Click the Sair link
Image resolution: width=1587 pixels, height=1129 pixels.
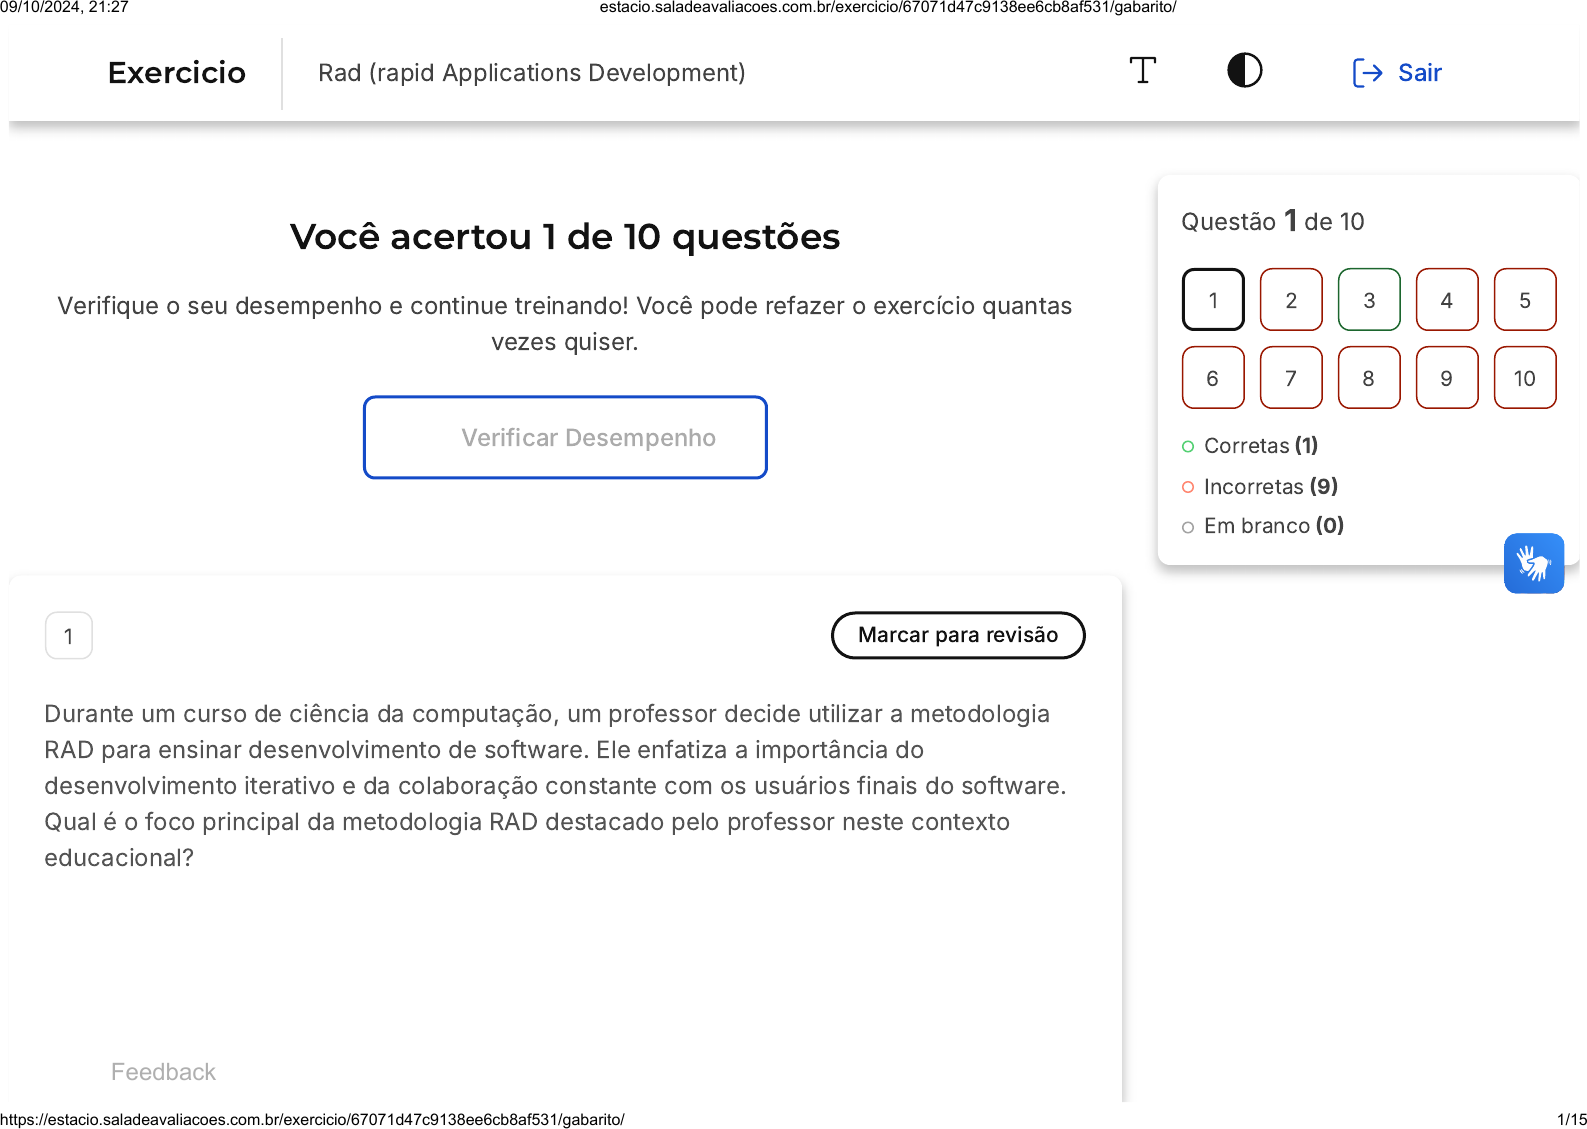[x=1419, y=73]
